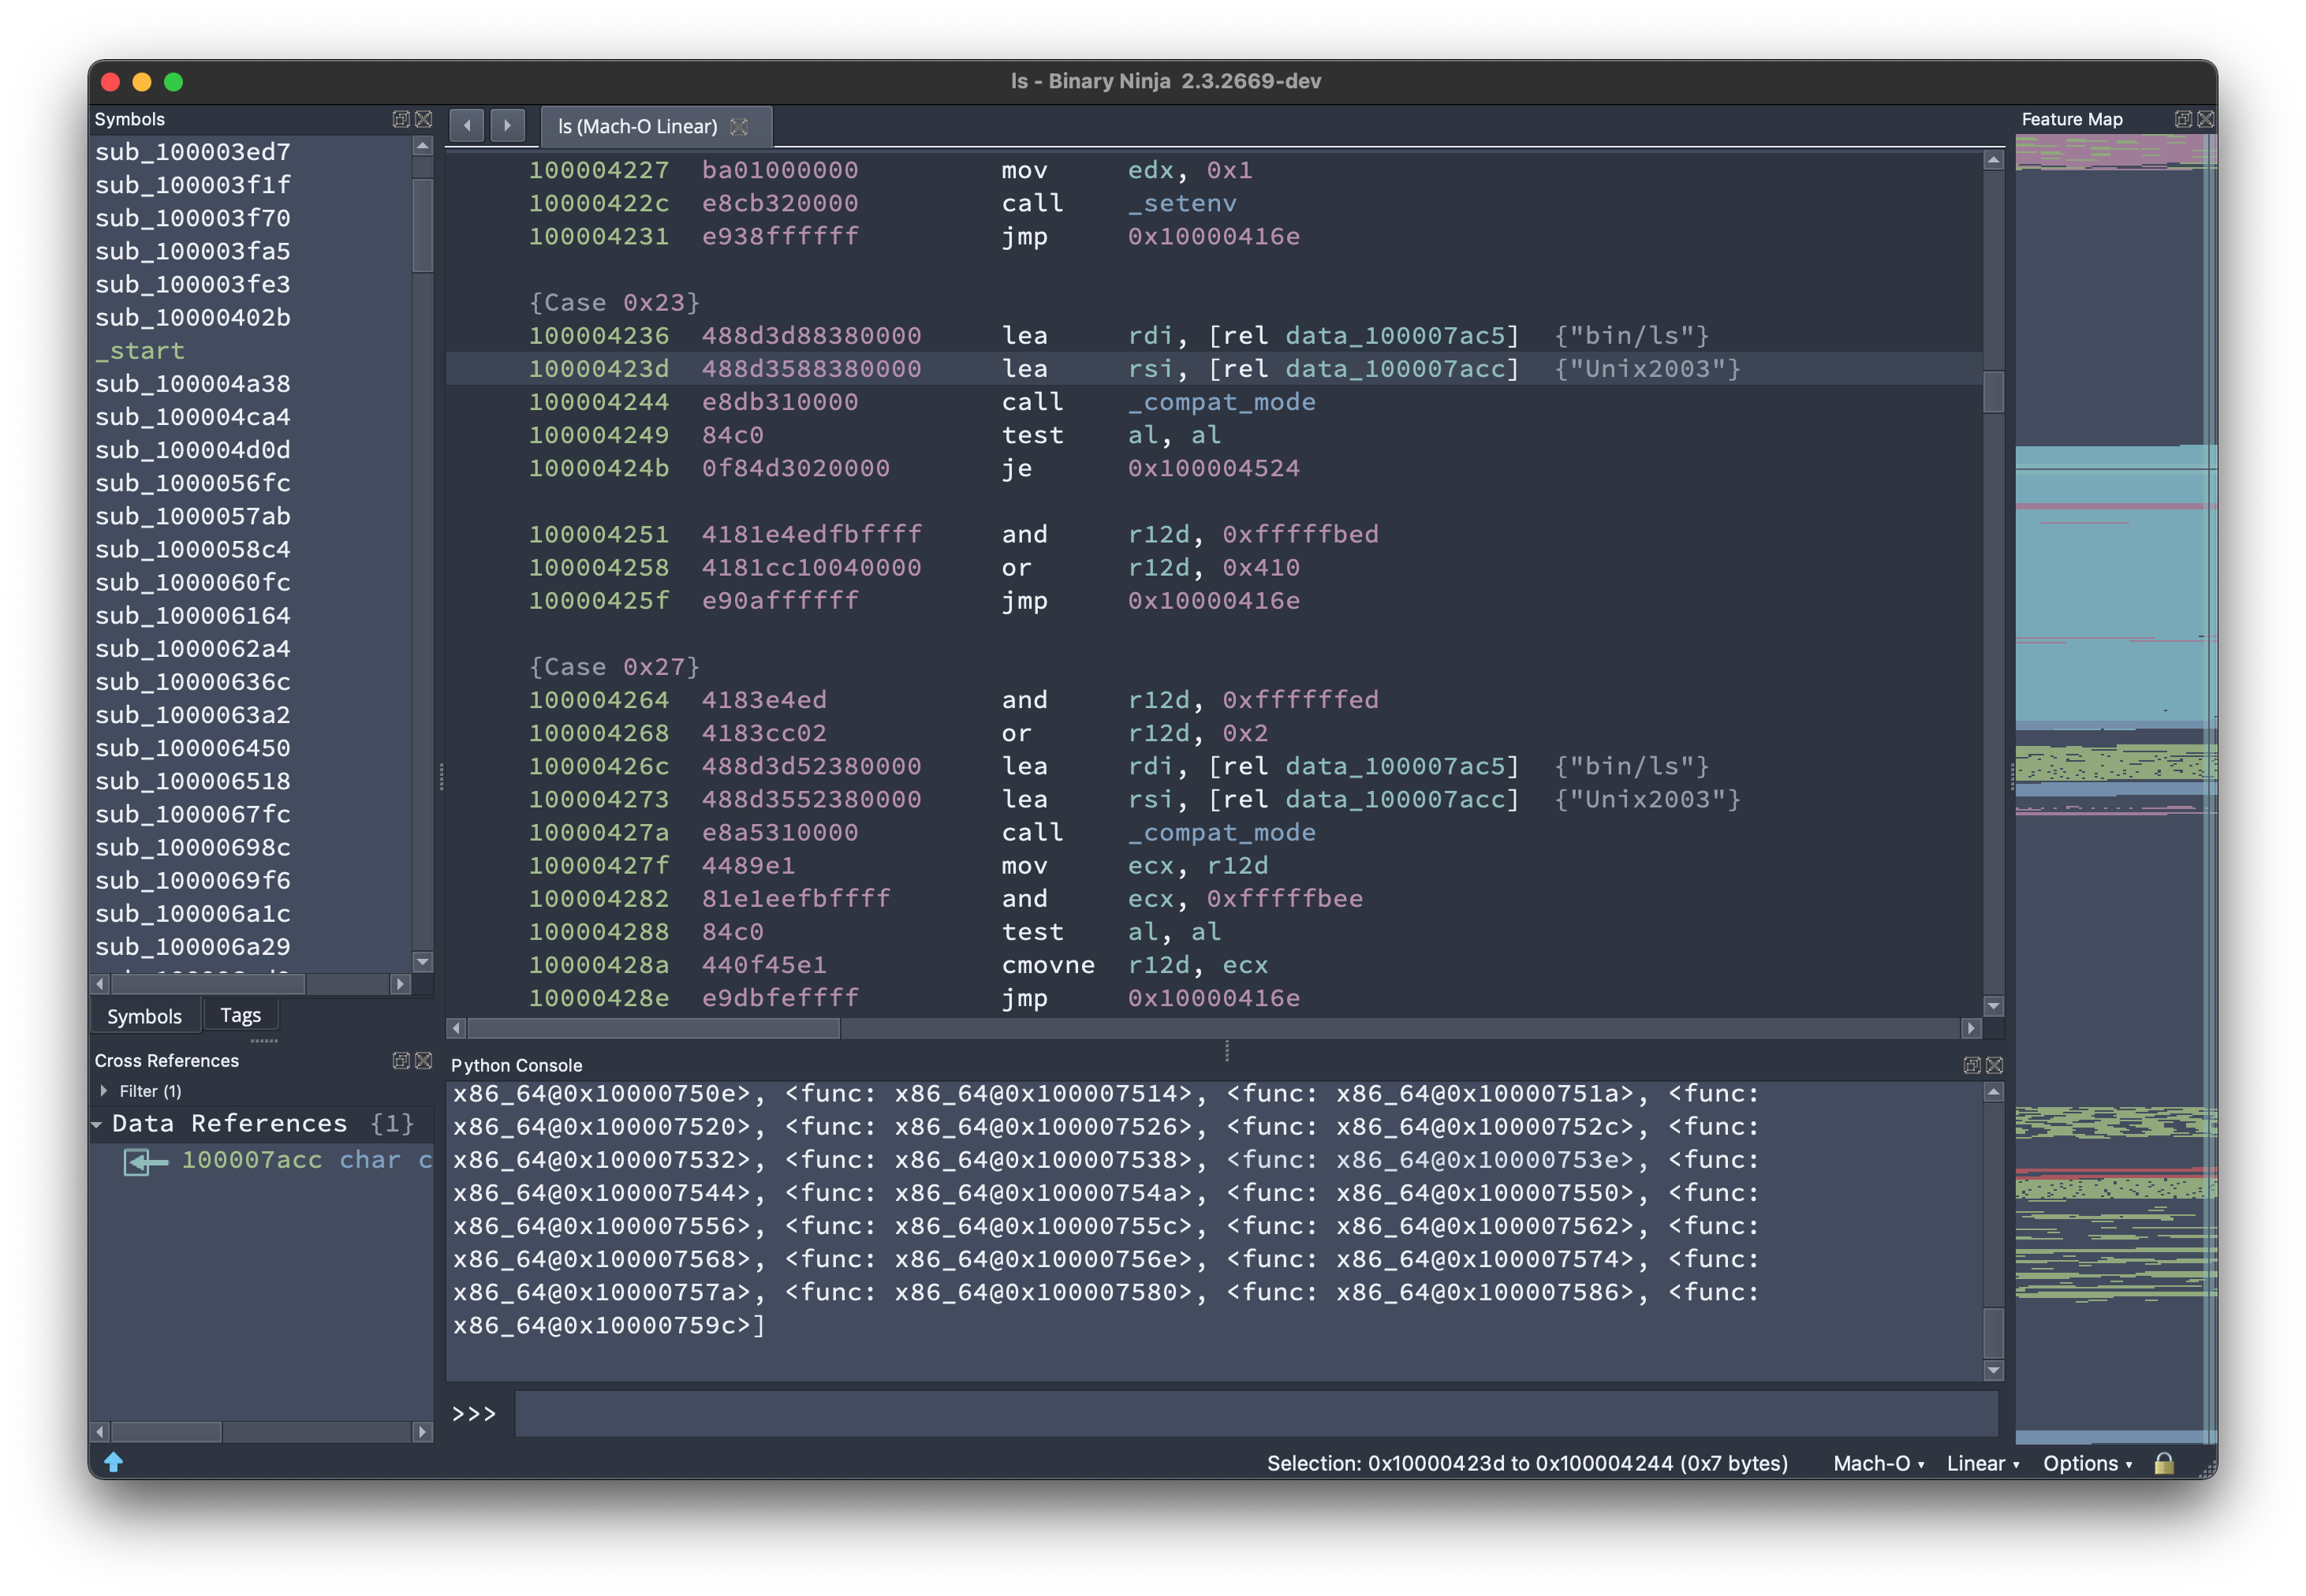
Task: Select the Symbols tab below list
Action: click(x=144, y=1016)
